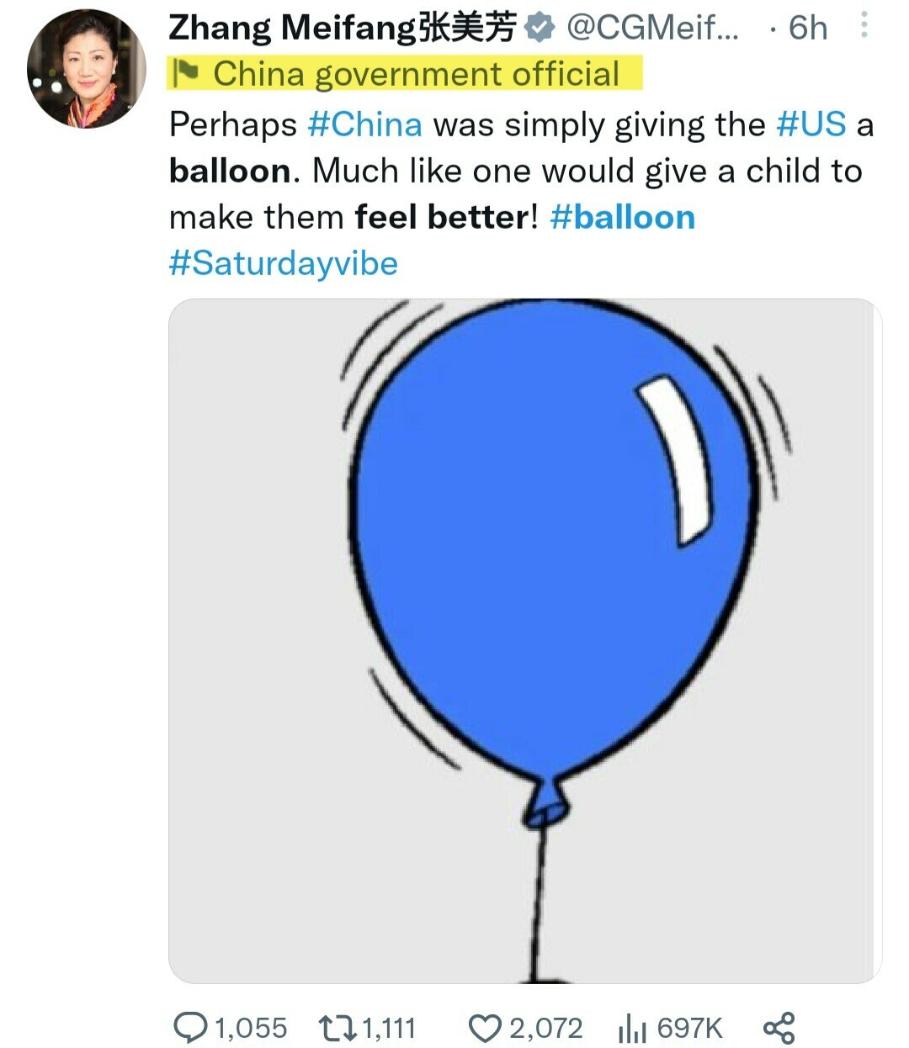Viewport: 909px width, 1048px height.
Task: Click the 1,111 retweet count
Action: 389,1028
